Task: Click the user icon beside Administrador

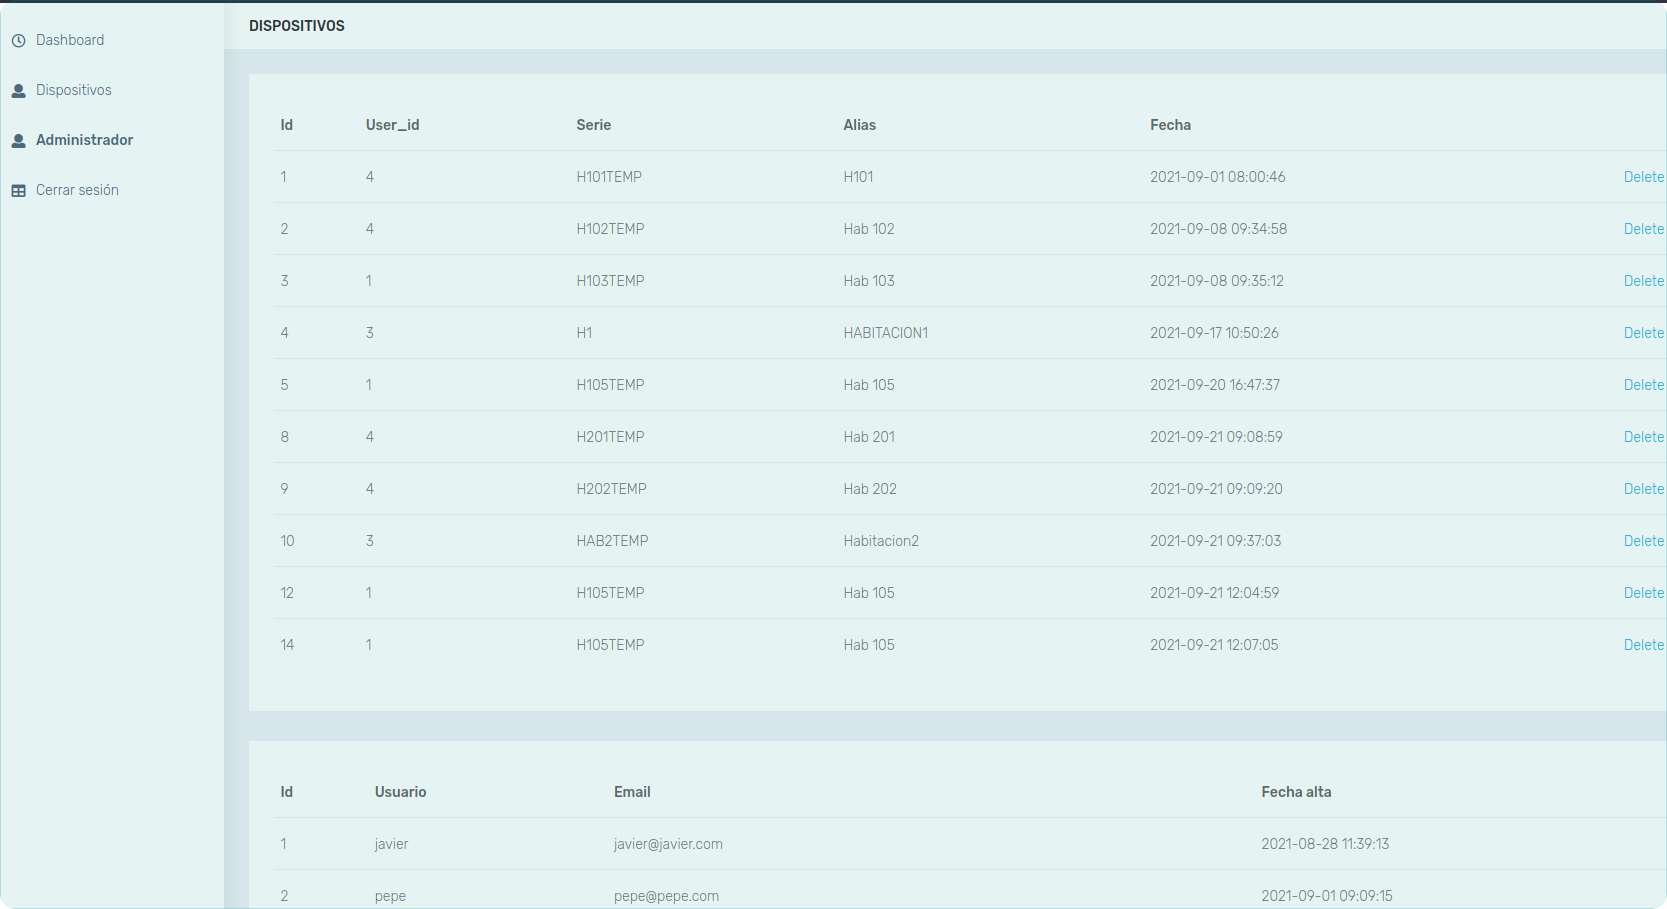Action: (18, 141)
